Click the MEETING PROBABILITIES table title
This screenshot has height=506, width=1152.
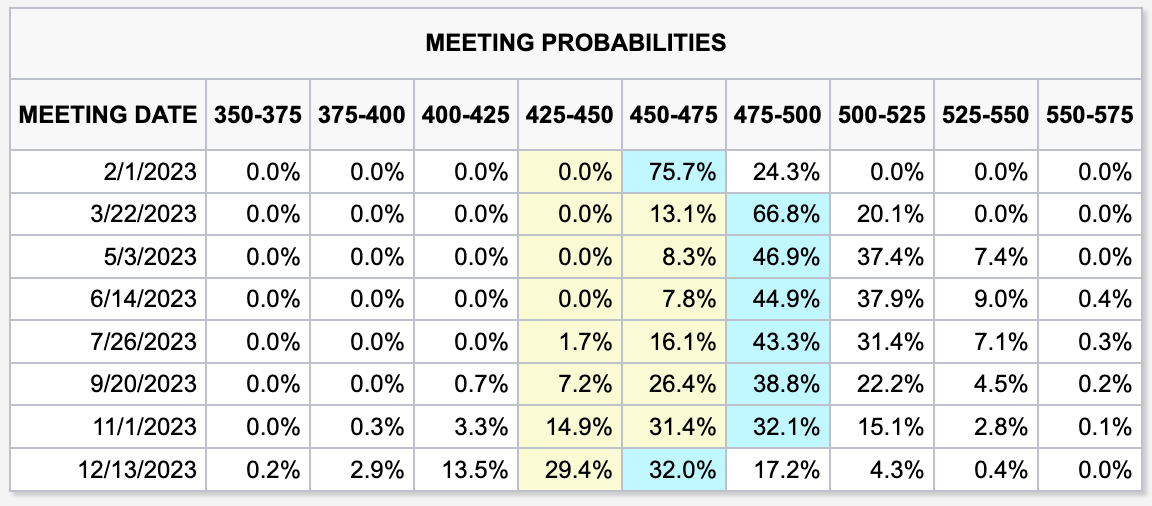pos(575,42)
